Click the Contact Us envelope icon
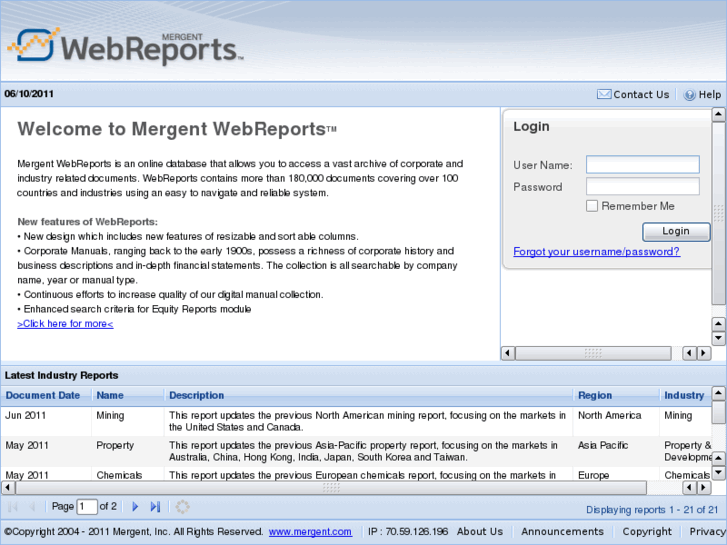The width and height of the screenshot is (727, 545). [604, 94]
